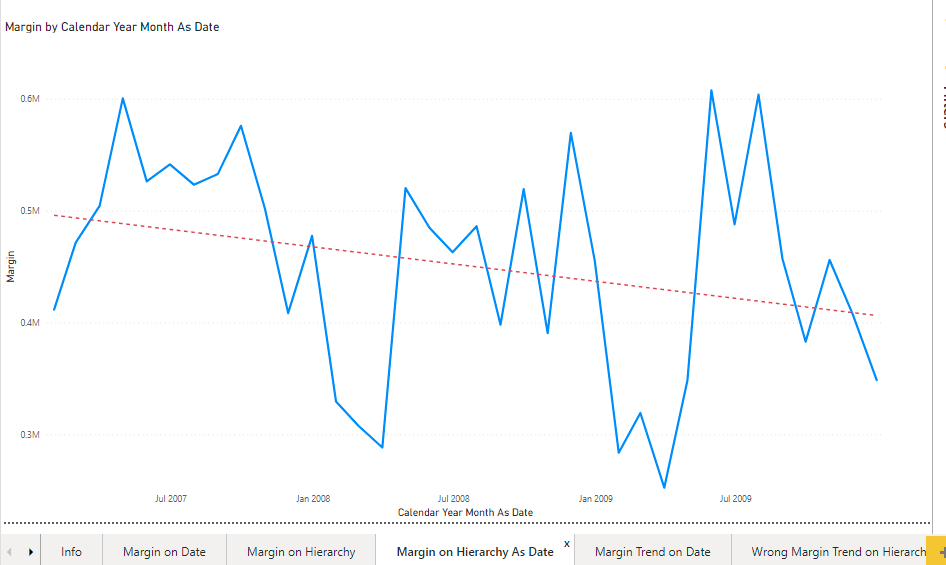
Task: Open the Info page tab
Action: coord(71,551)
